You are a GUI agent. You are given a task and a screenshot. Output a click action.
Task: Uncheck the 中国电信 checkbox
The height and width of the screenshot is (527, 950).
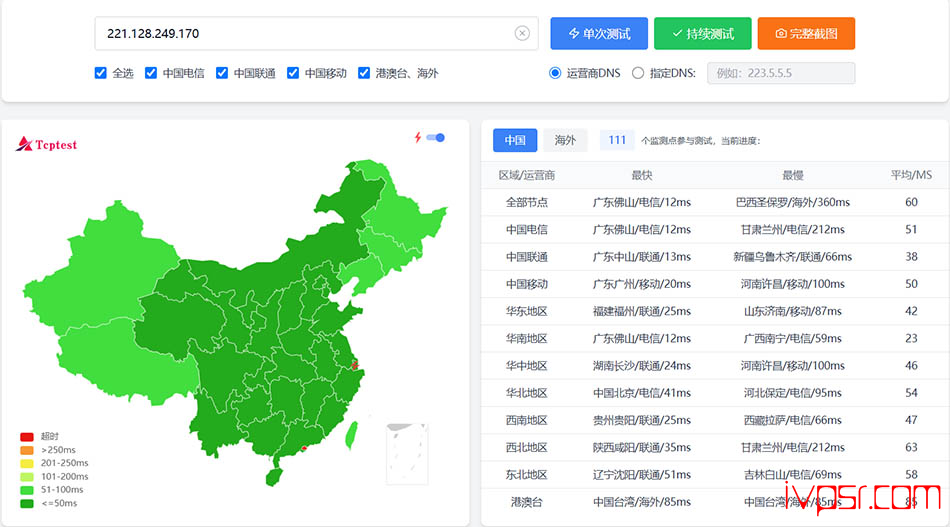[151, 73]
